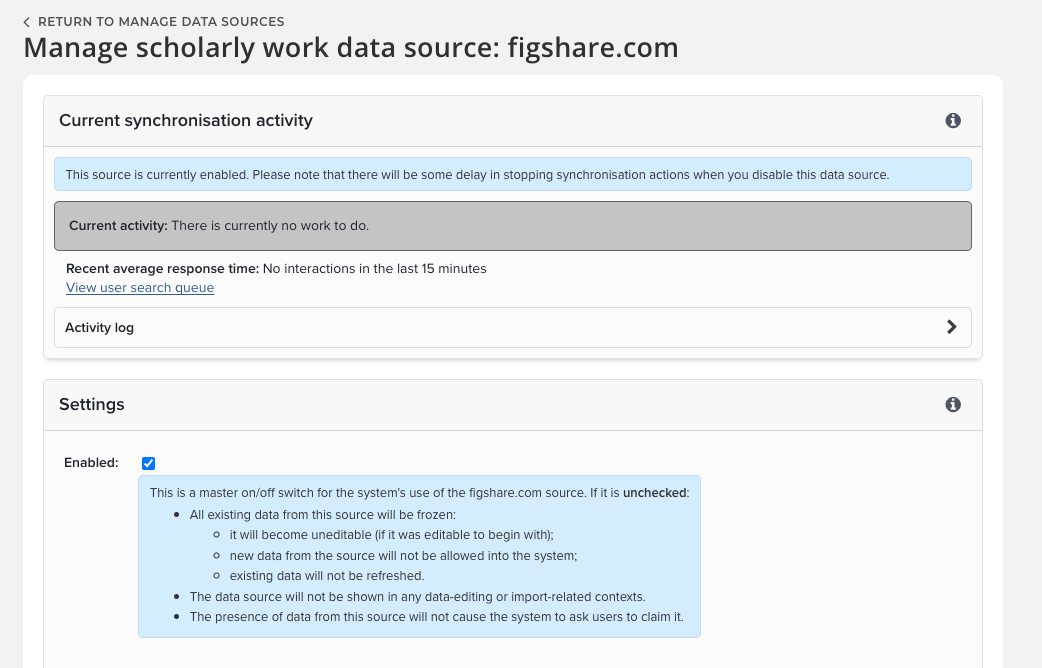Click the Settings section info icon

[x=953, y=405]
